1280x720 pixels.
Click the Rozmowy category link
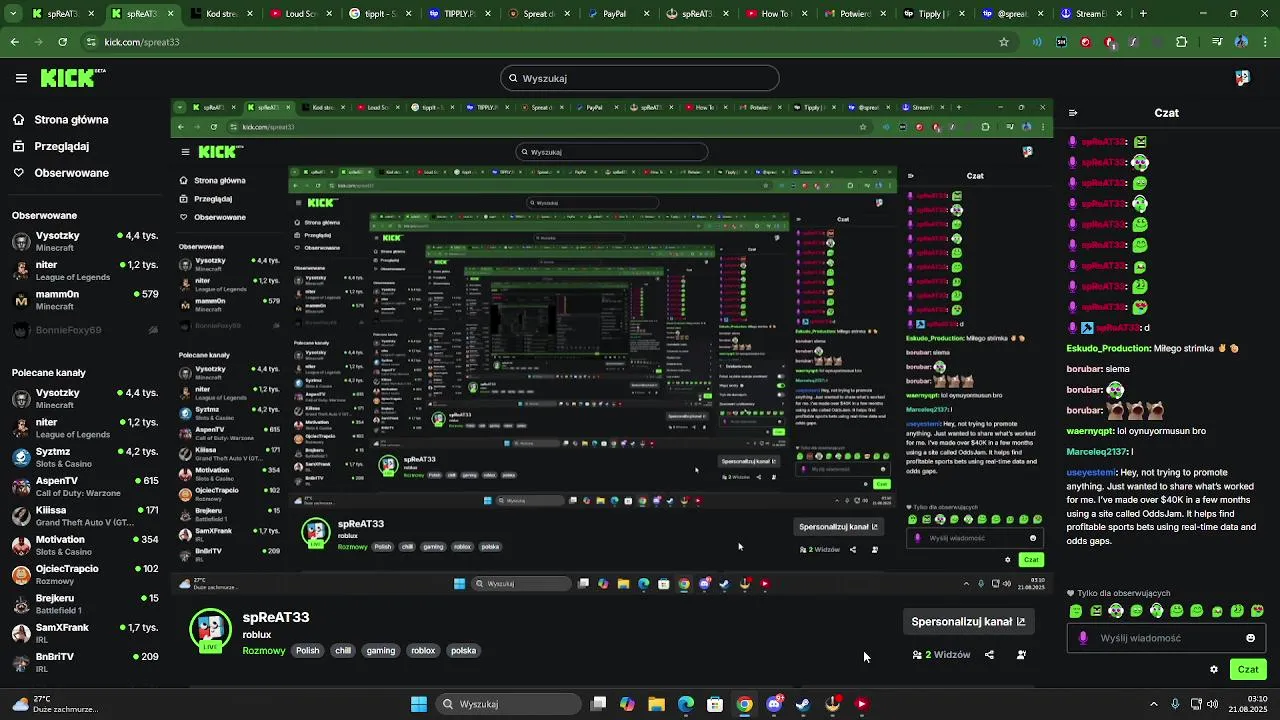coord(264,650)
